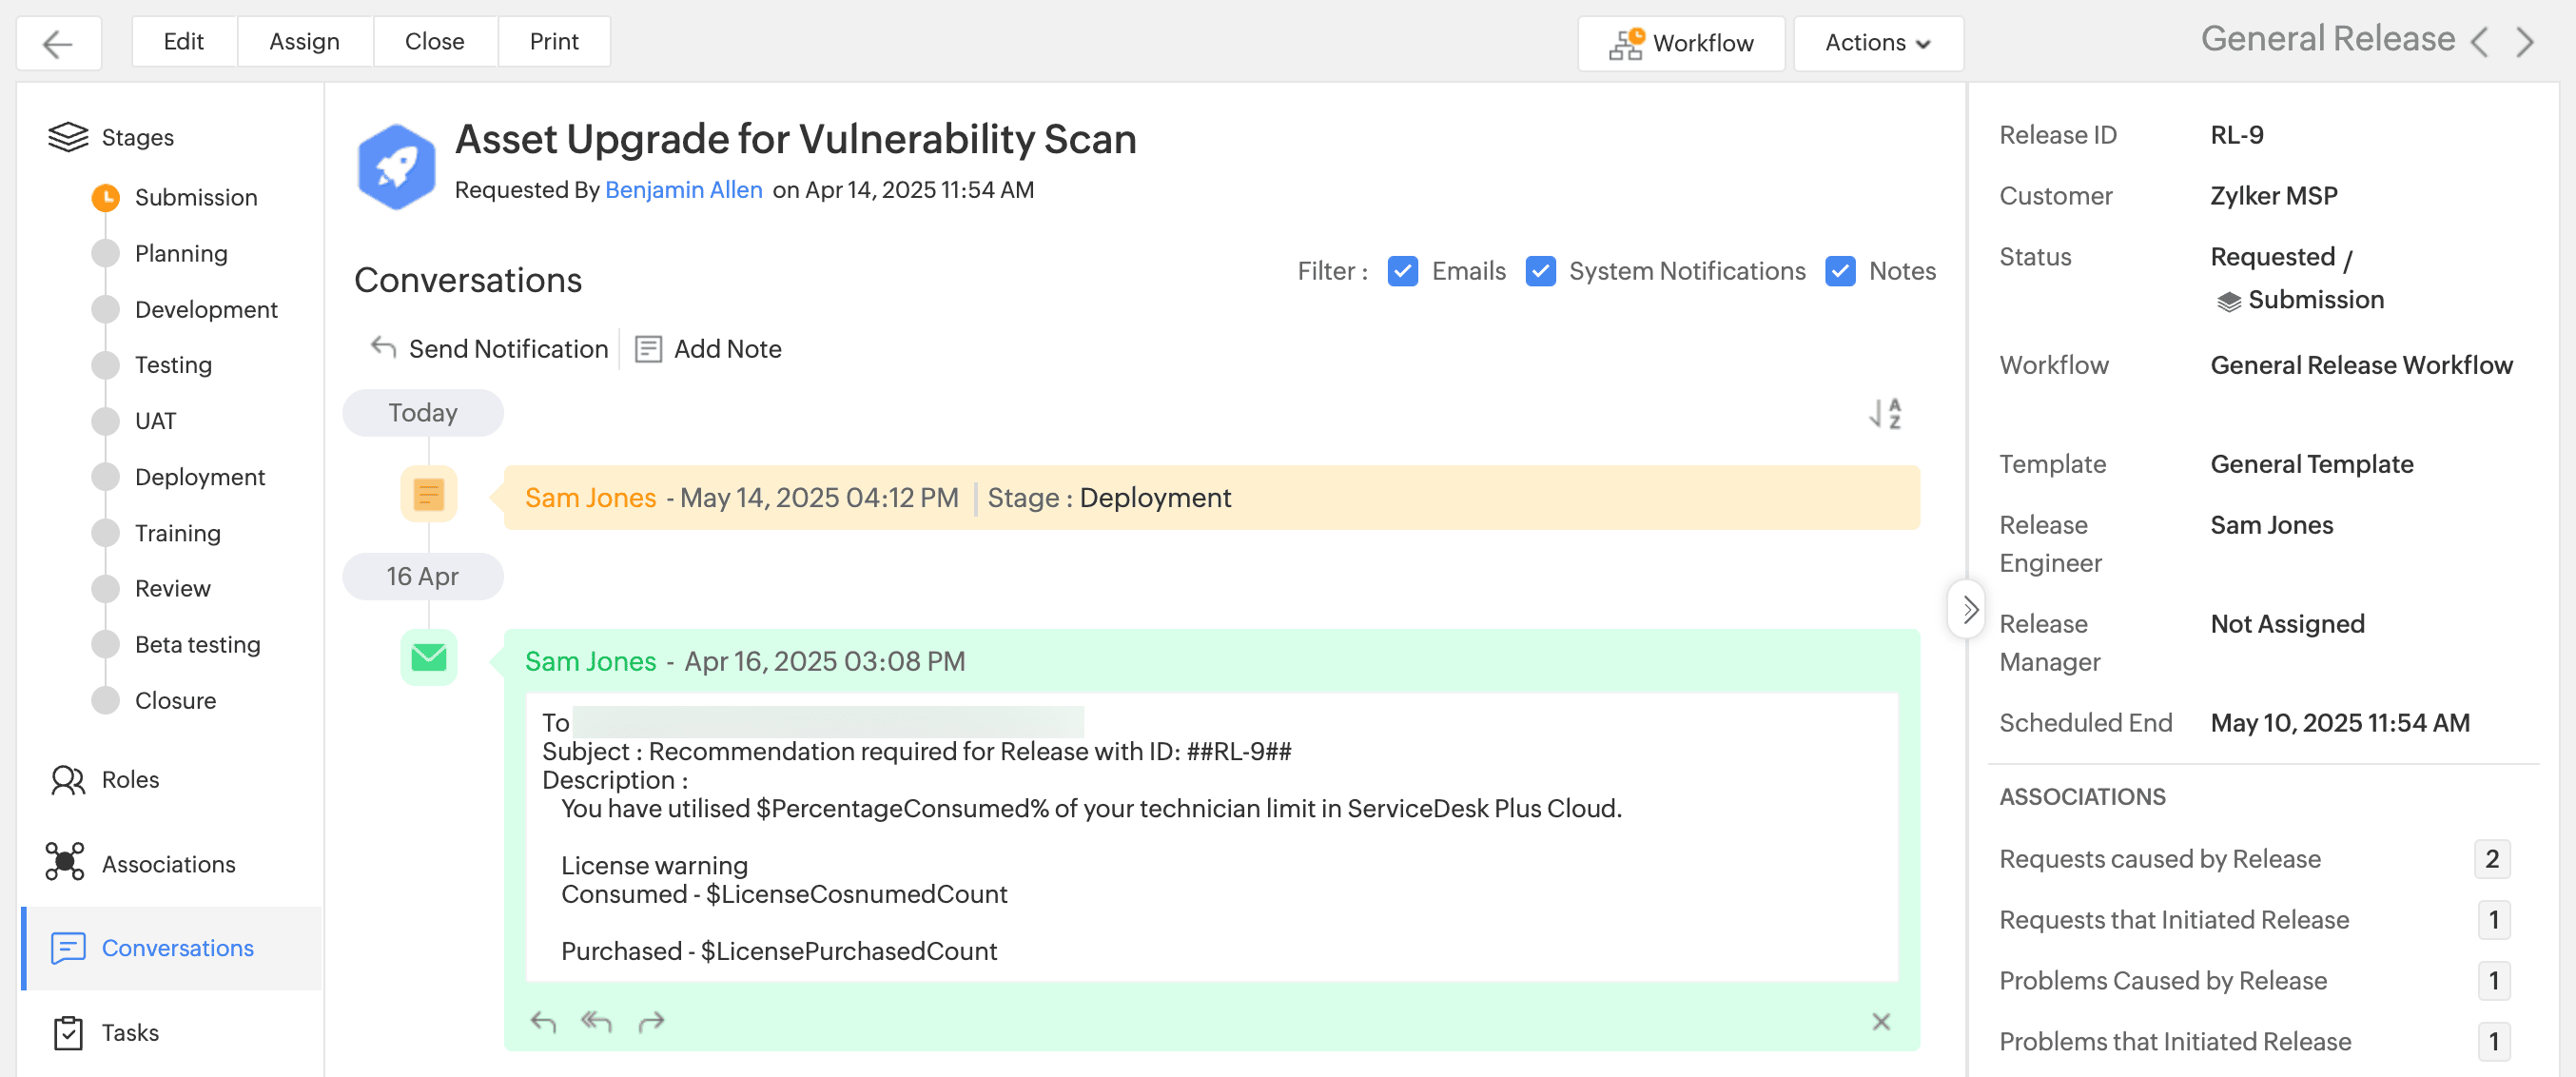Open the Actions dropdown menu
The height and width of the screenshot is (1077, 2576).
(x=1877, y=43)
